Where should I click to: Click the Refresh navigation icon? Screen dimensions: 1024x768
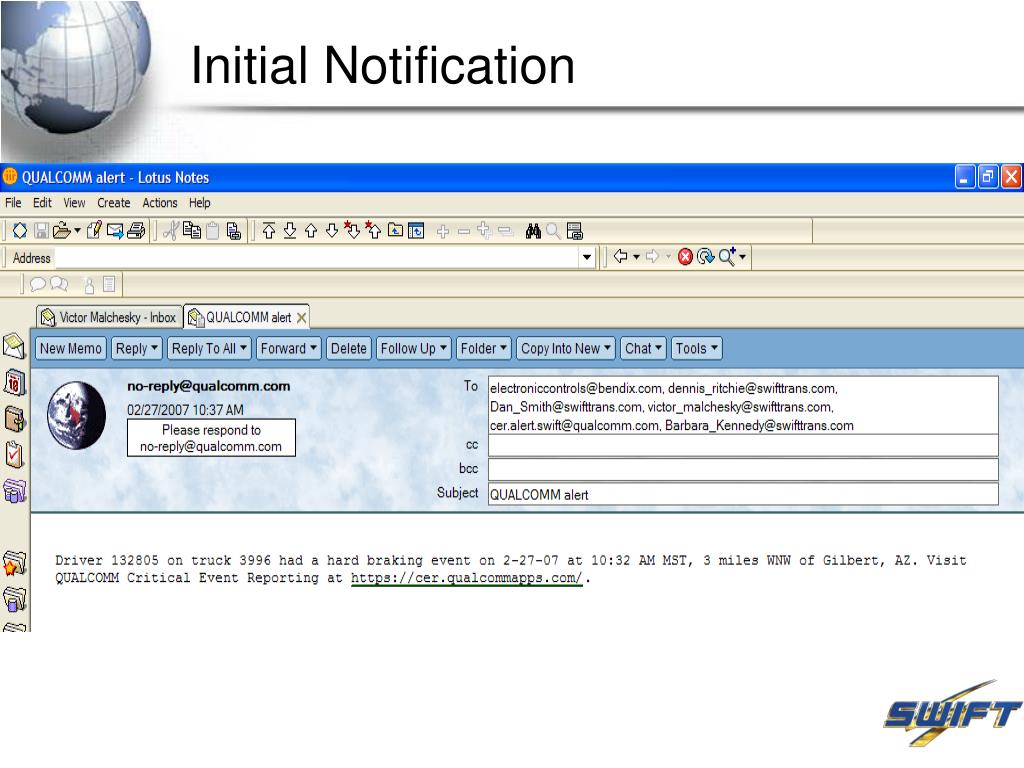[x=705, y=257]
